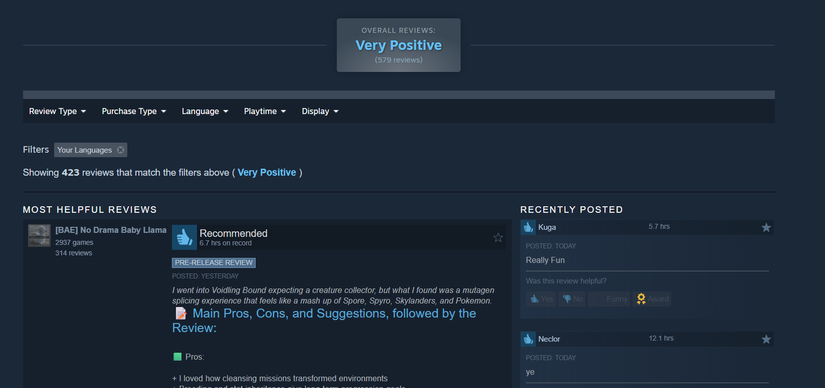The height and width of the screenshot is (388, 825).
Task: Mark Kuga's review as Funny
Action: [609, 299]
